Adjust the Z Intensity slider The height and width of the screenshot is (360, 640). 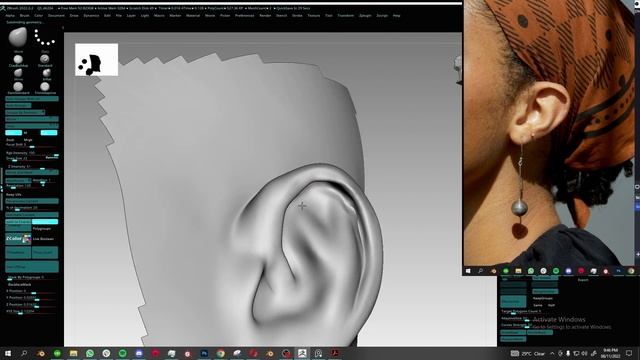coord(32,167)
